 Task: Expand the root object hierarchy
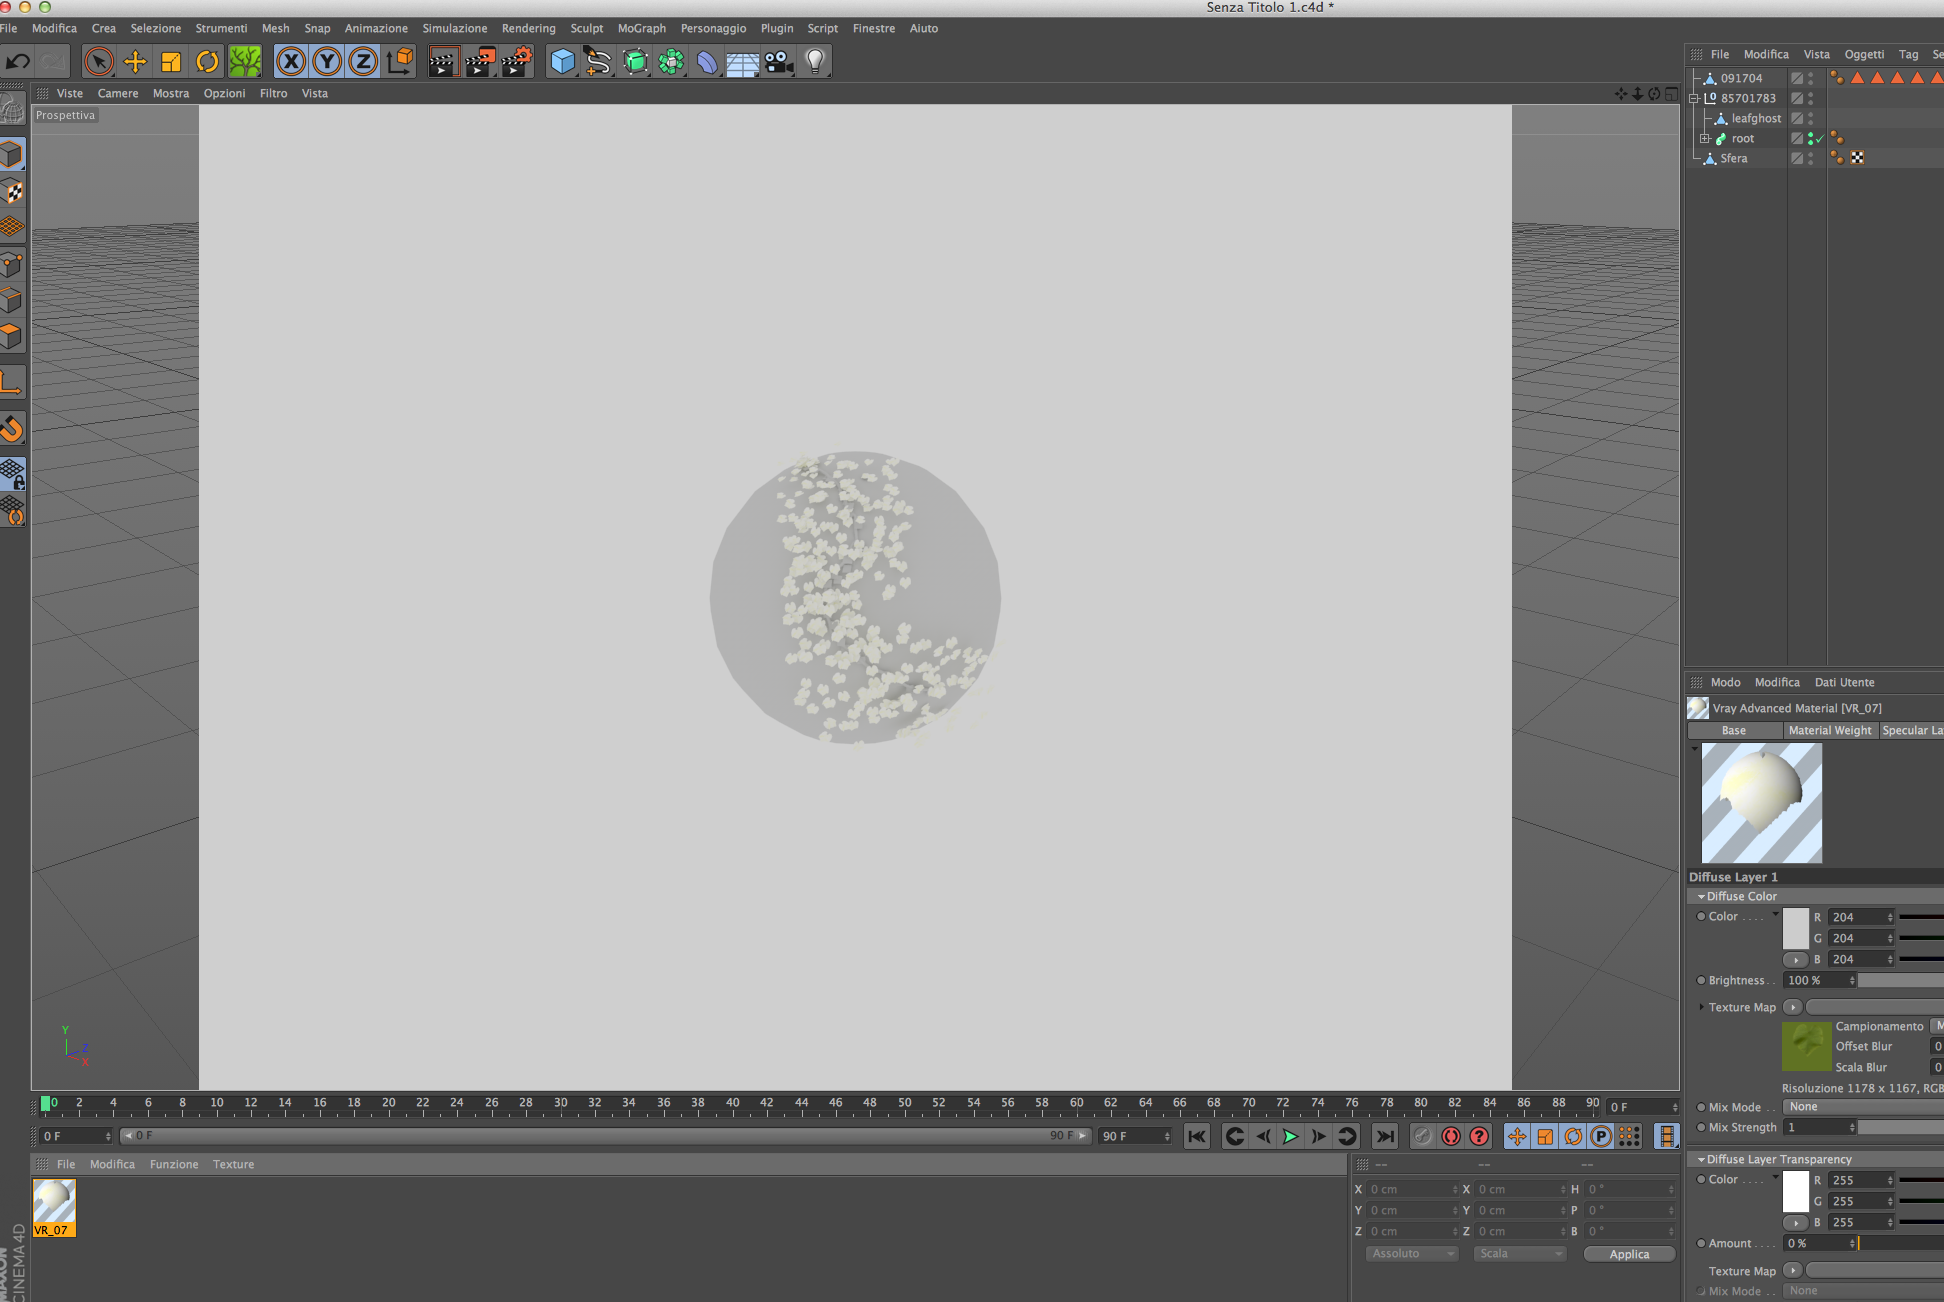pyautogui.click(x=1704, y=138)
